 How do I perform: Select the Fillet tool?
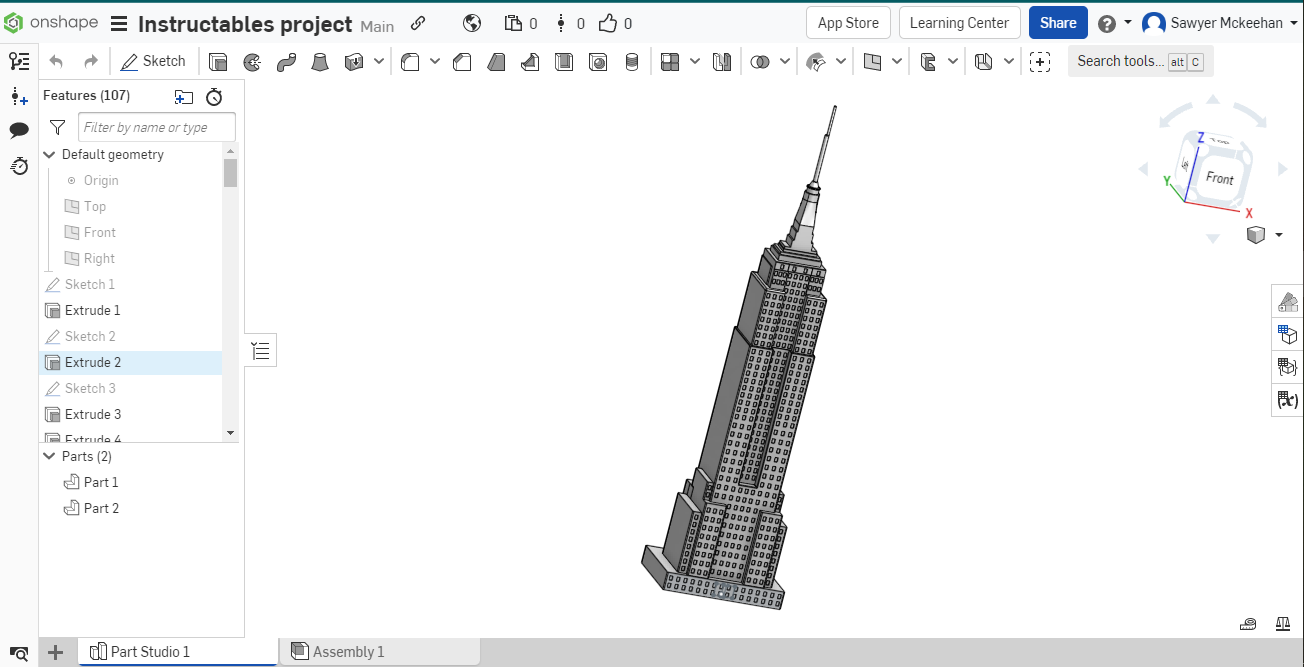click(410, 62)
